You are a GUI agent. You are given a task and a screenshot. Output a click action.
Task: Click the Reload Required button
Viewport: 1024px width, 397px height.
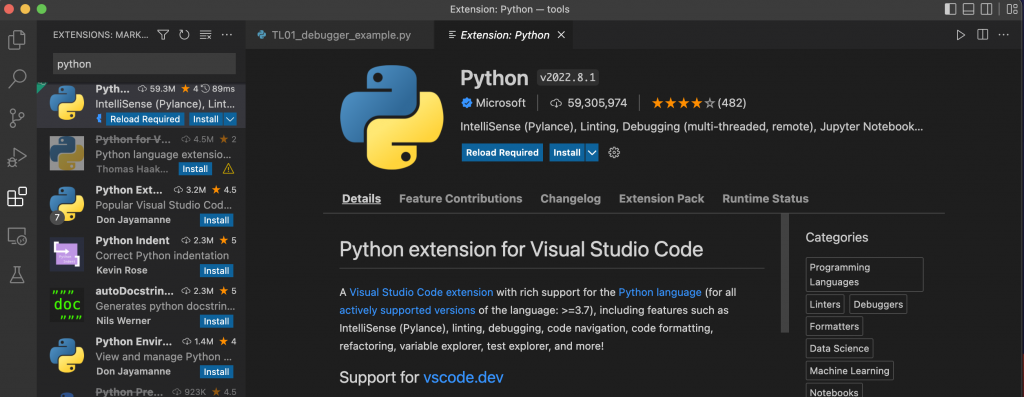[502, 153]
